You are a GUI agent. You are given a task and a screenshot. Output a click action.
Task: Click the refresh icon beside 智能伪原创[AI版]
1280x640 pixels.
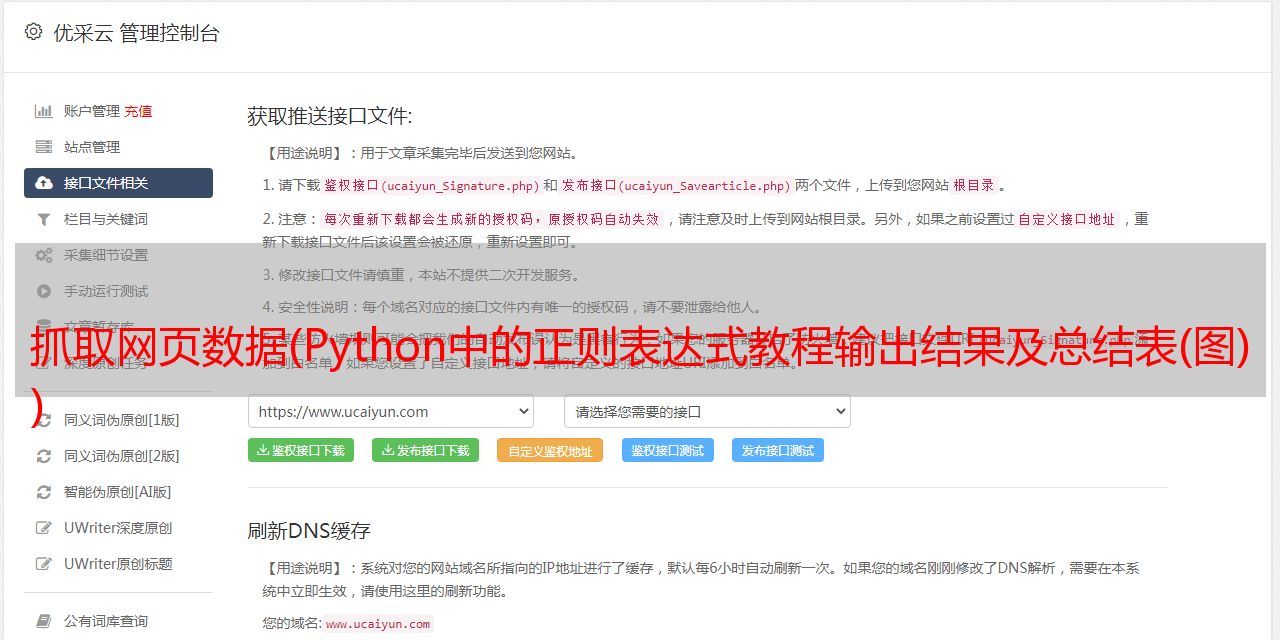click(44, 492)
